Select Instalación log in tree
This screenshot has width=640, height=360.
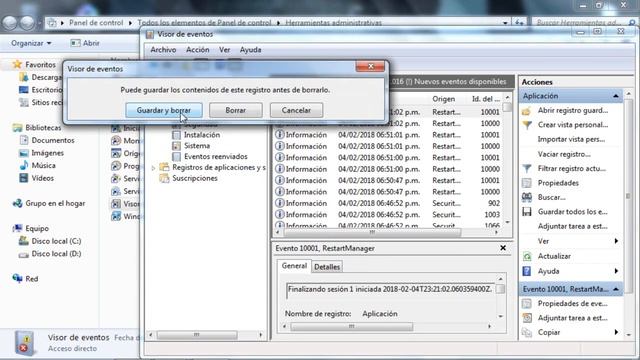click(x=202, y=135)
